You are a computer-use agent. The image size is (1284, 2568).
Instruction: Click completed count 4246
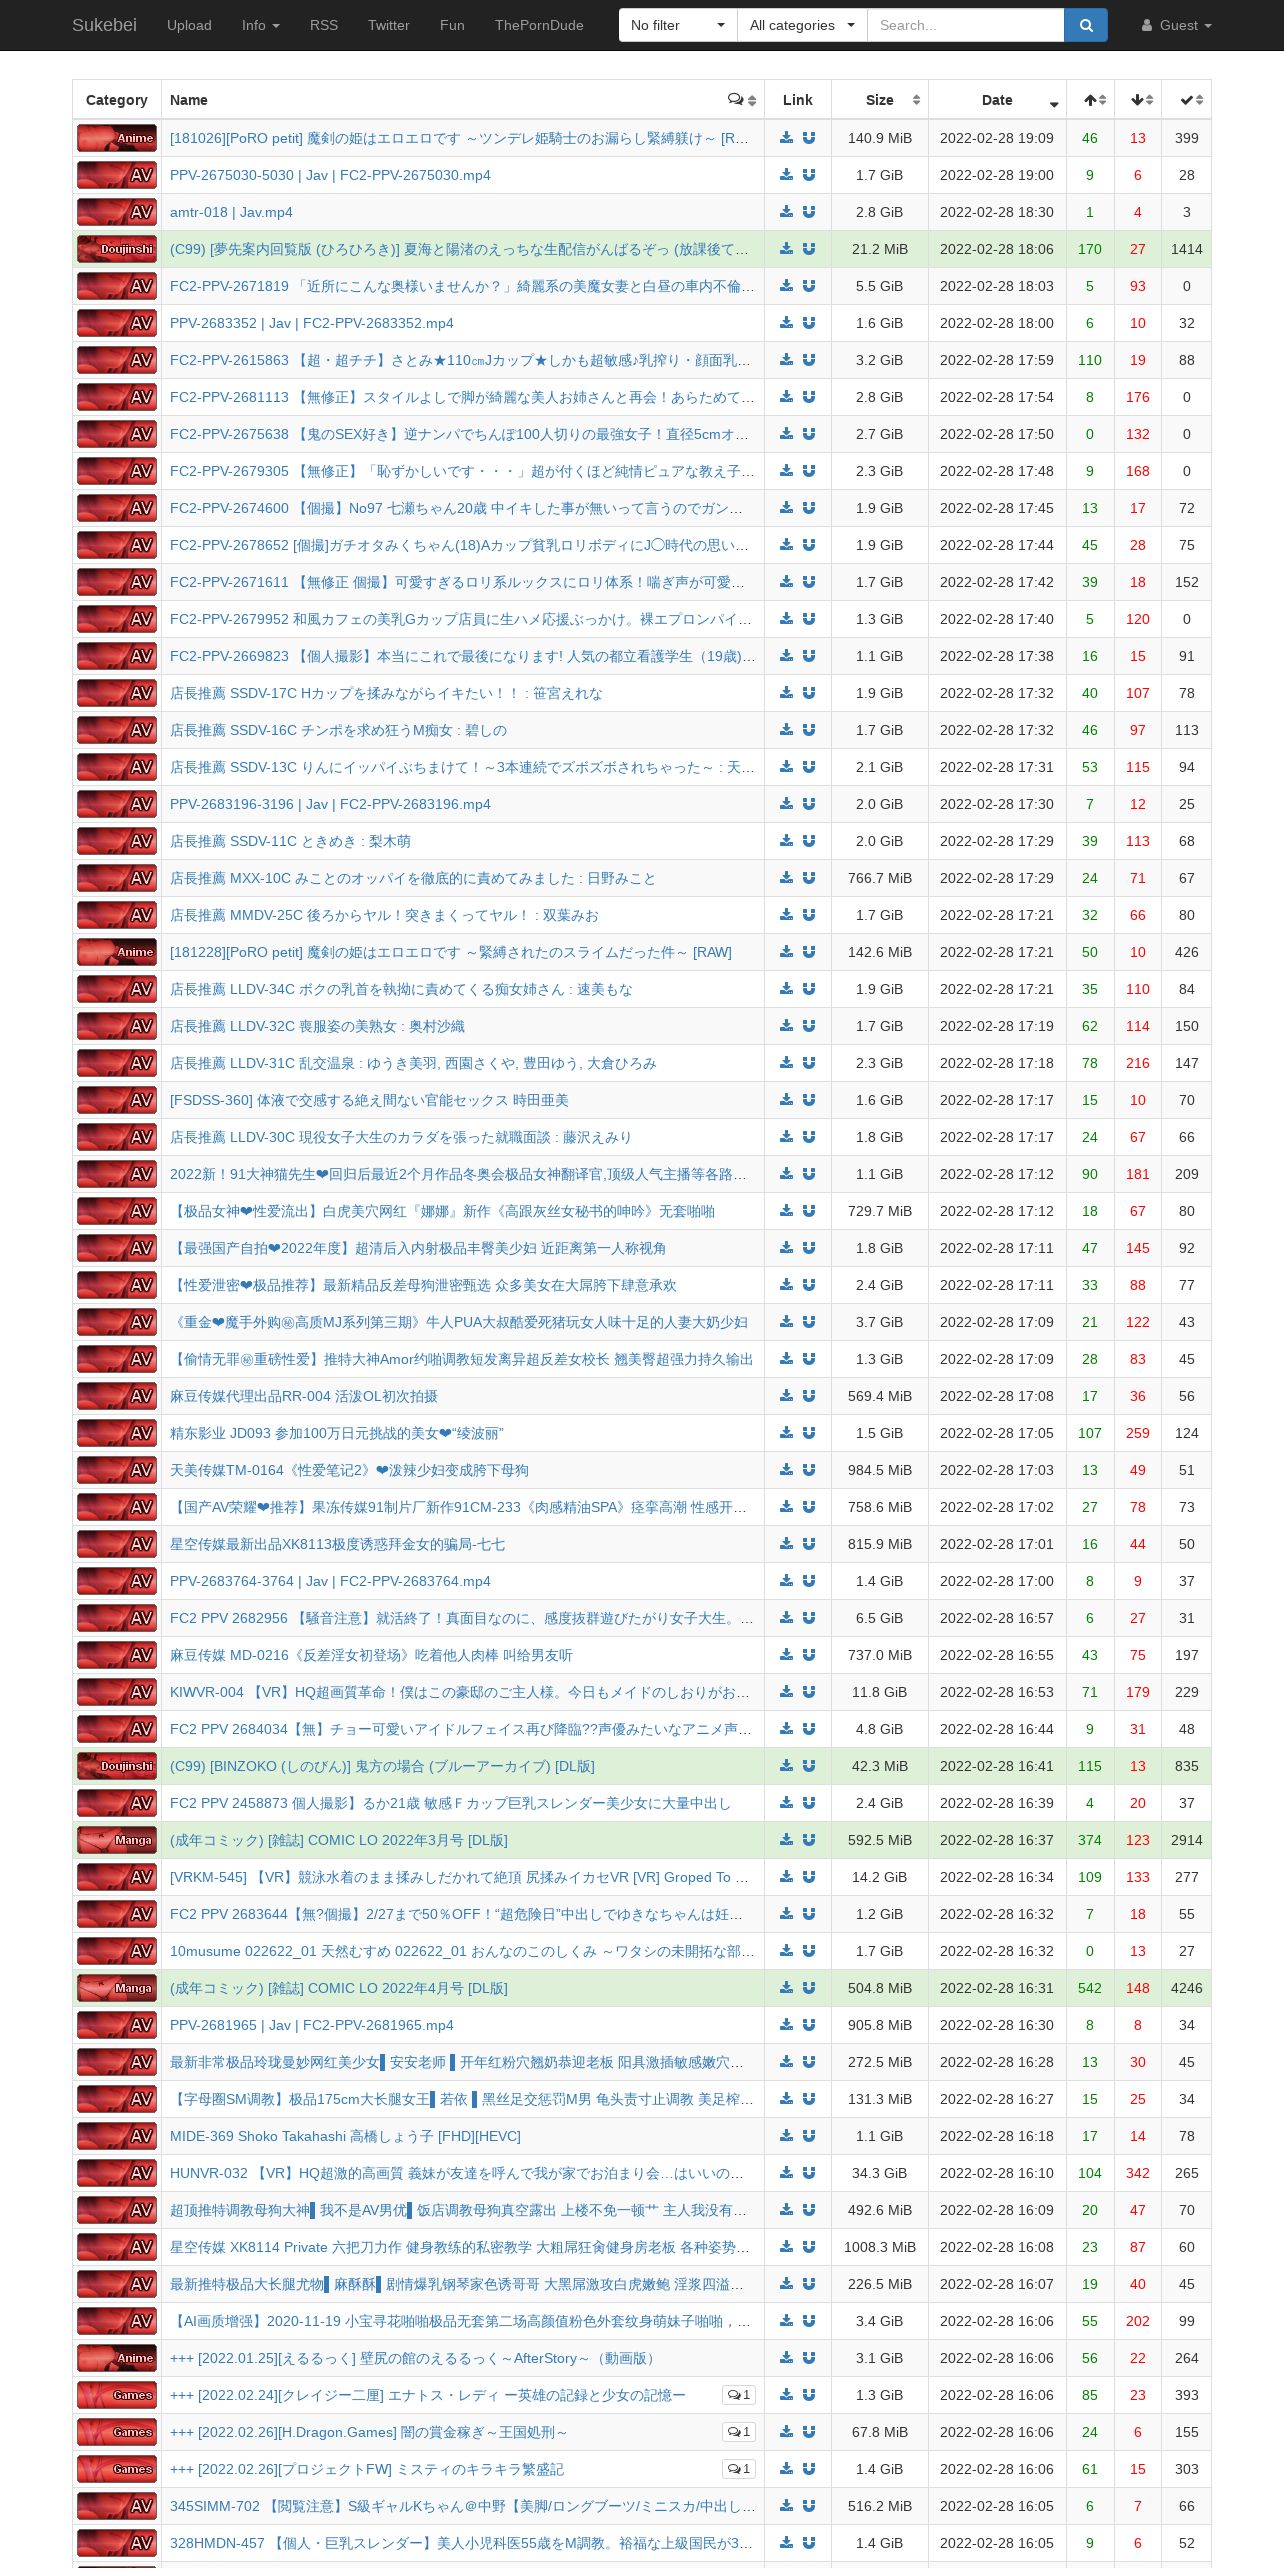pyautogui.click(x=1187, y=1988)
